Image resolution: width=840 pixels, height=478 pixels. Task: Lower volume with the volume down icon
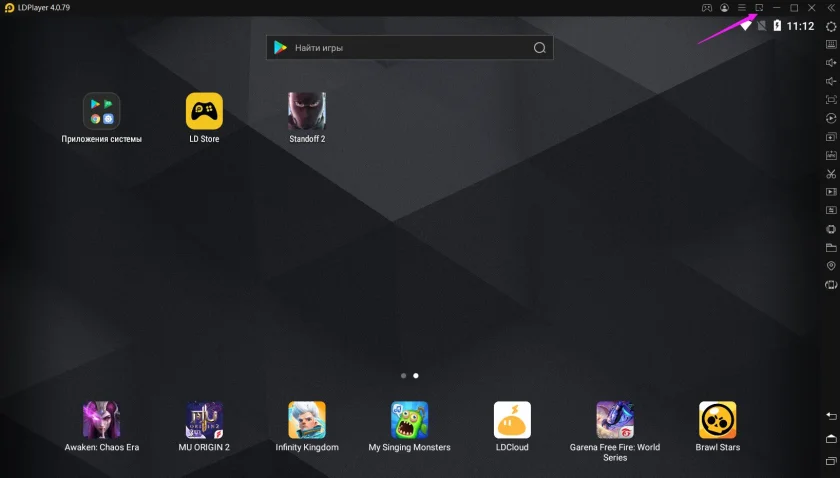831,81
